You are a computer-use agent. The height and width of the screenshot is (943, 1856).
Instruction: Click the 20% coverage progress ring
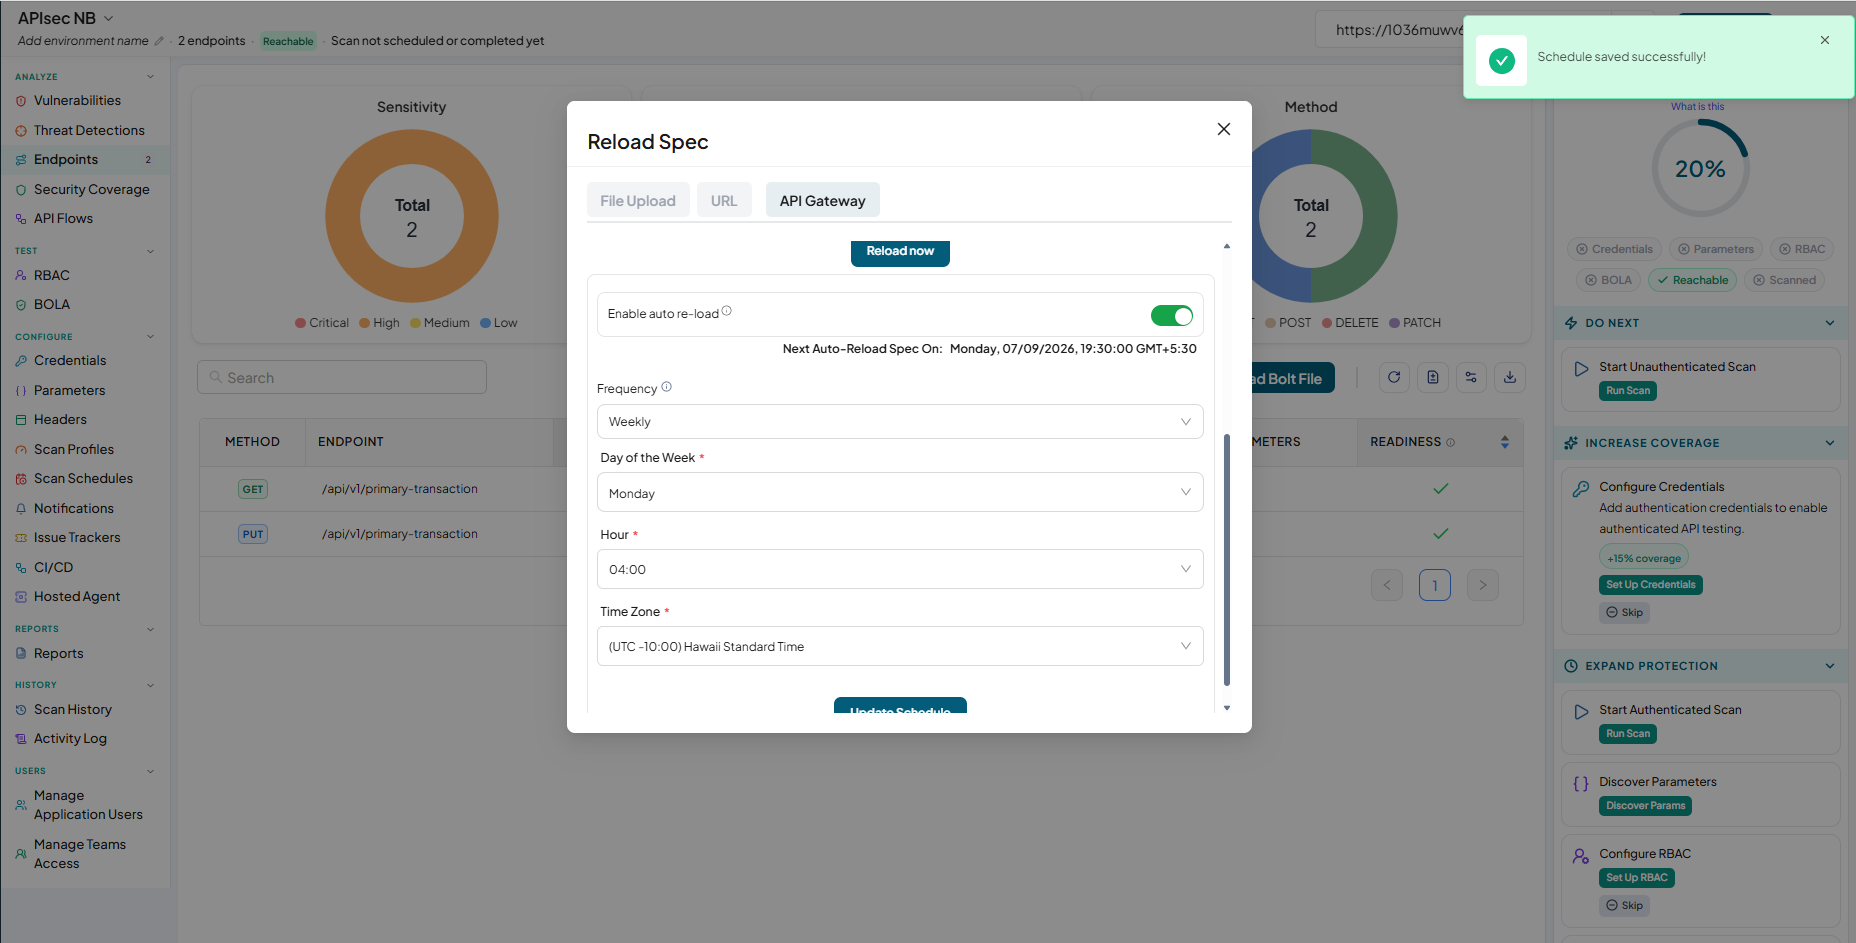pyautogui.click(x=1700, y=169)
